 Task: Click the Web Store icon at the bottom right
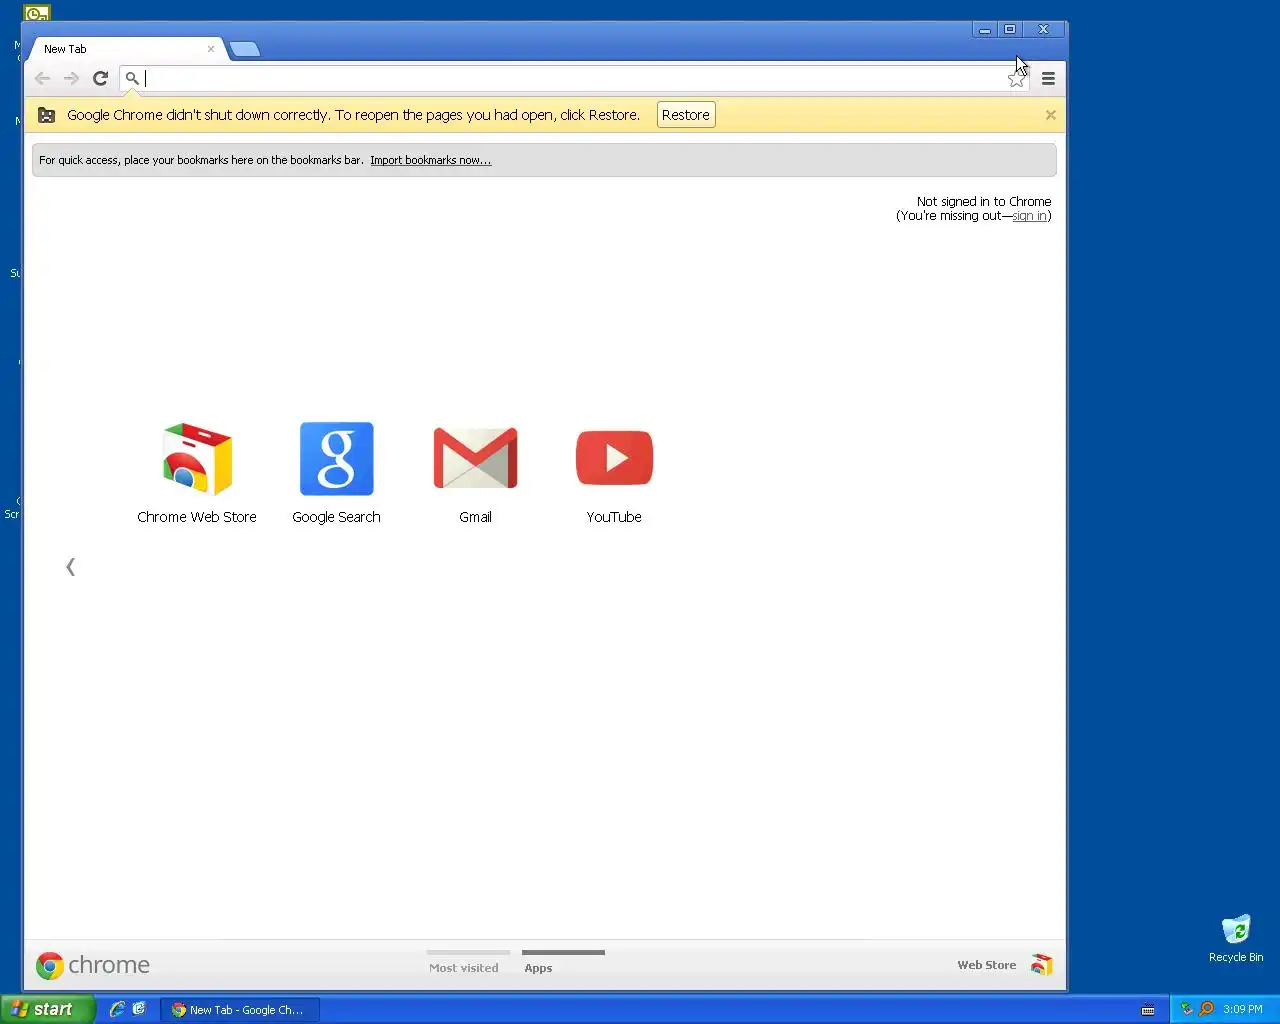point(1041,964)
